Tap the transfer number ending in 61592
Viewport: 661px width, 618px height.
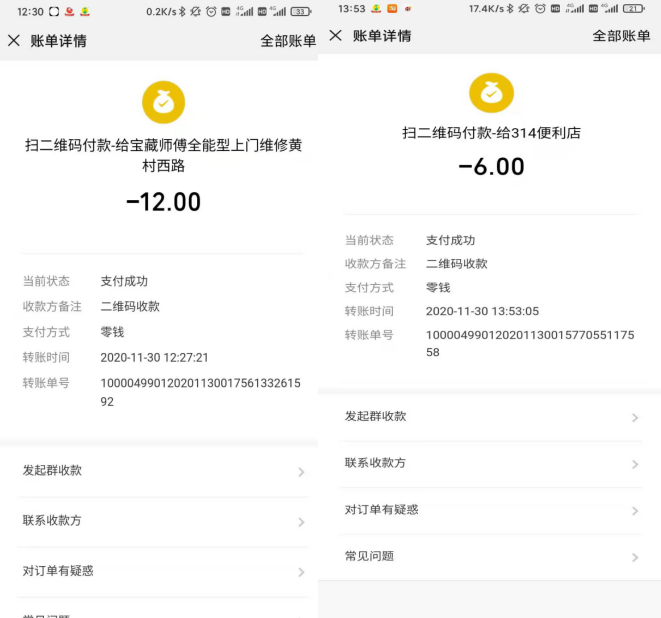[x=200, y=392]
